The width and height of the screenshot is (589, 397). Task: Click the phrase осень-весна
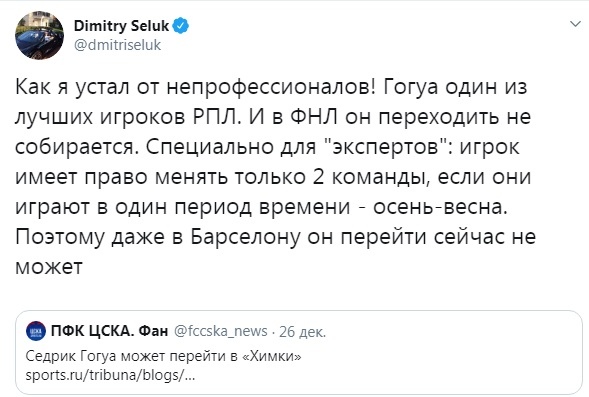pyautogui.click(x=440, y=207)
